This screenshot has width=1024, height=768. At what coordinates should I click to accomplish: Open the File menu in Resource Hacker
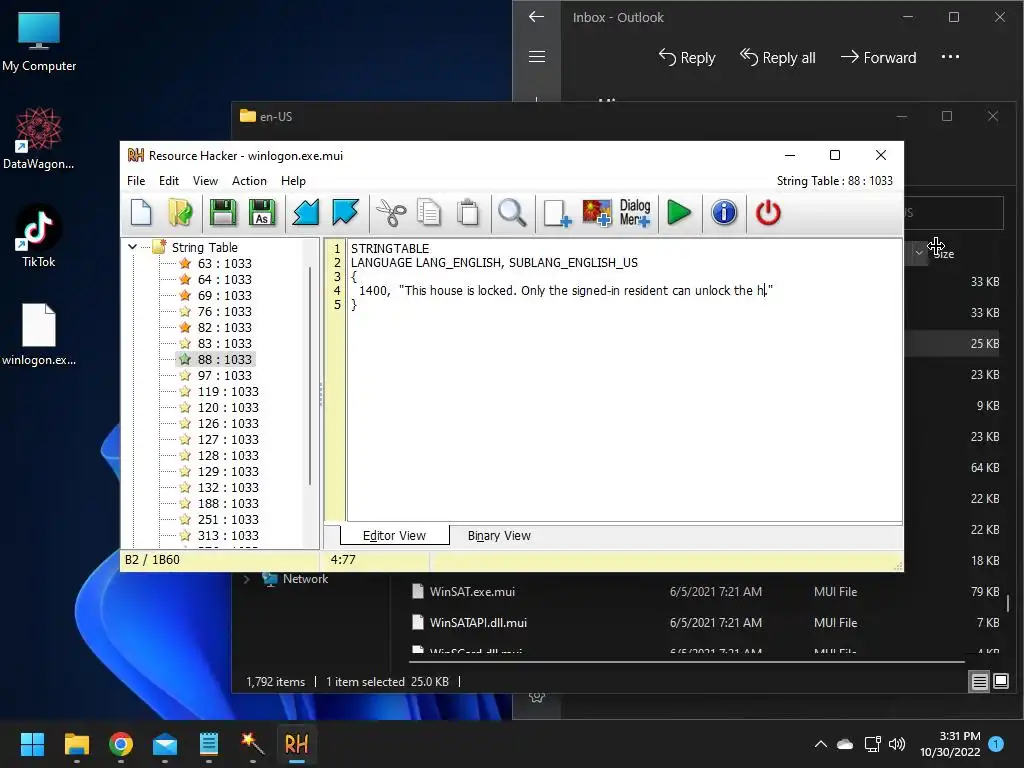pos(136,181)
